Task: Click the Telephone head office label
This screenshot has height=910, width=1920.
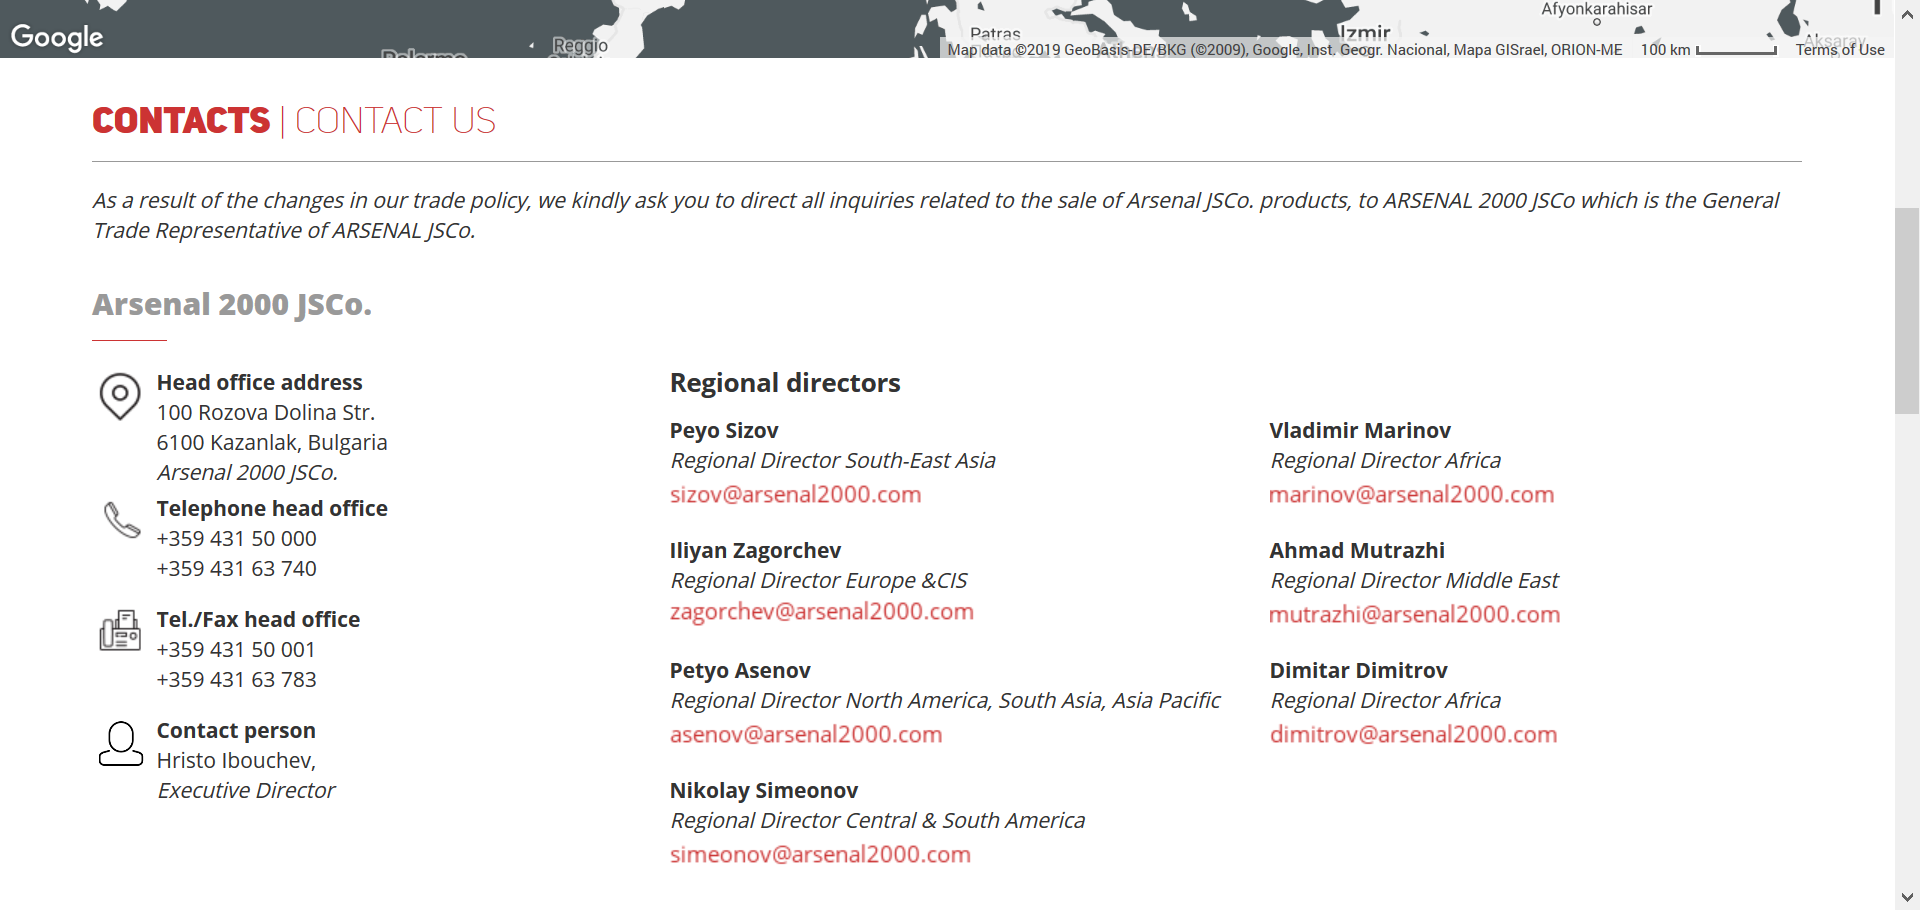Action: click(272, 508)
